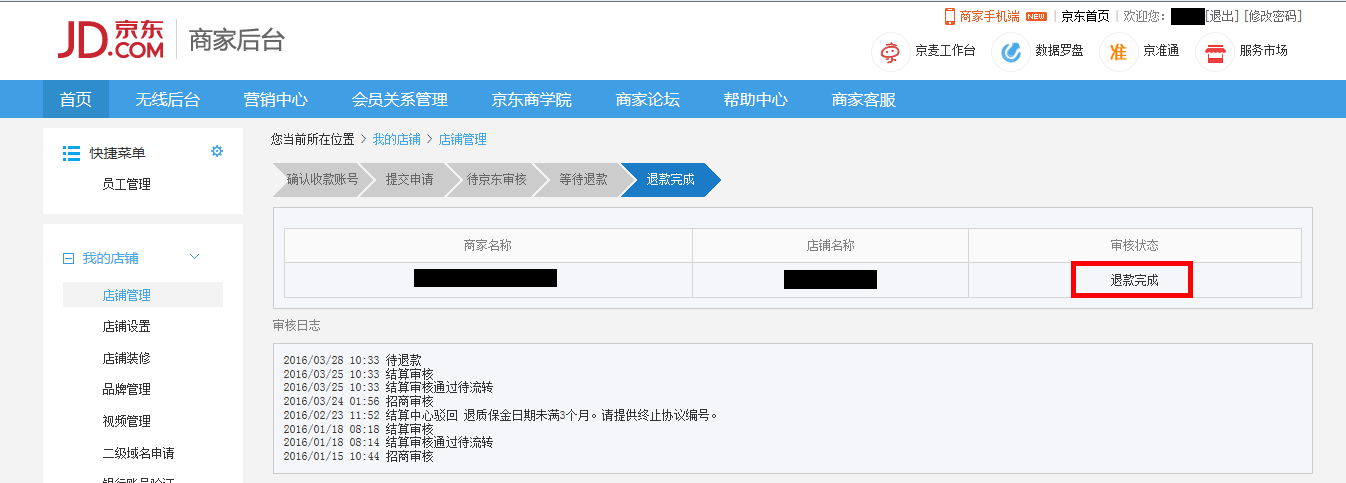This screenshot has width=1346, height=483.
Task: Click the 快捷菜单 list icon
Action: (x=71, y=153)
